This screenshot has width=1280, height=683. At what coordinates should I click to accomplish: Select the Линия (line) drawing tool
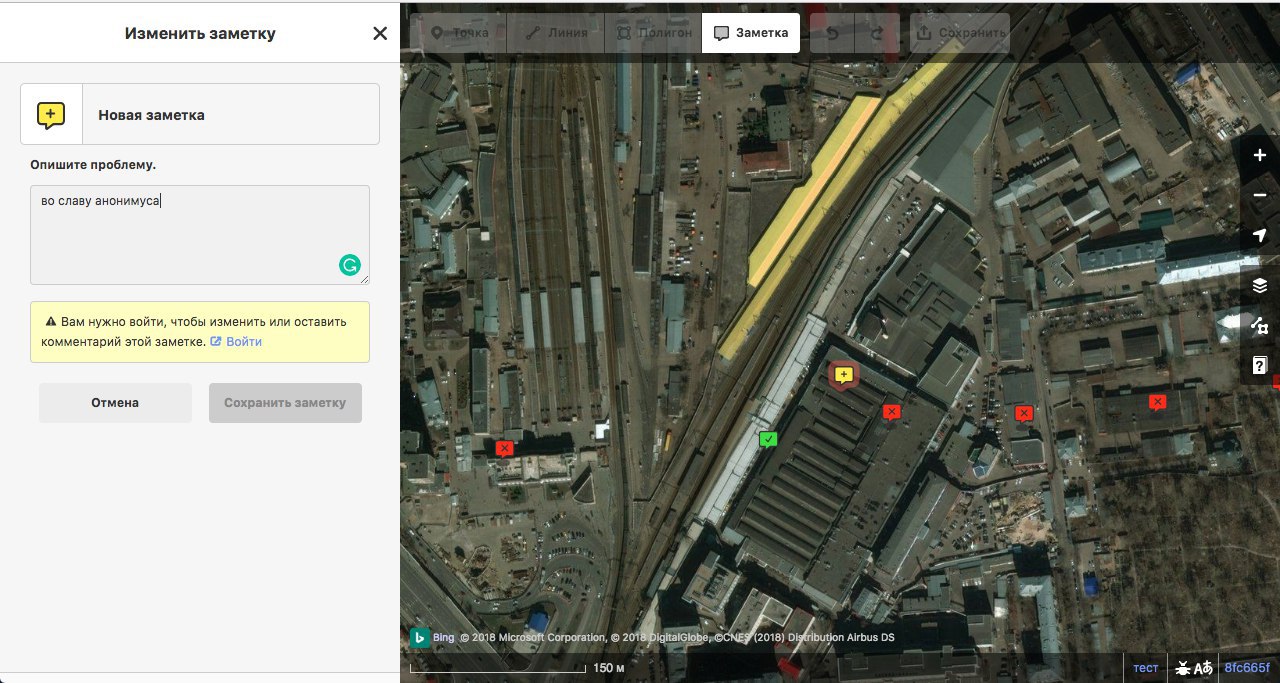(x=556, y=32)
